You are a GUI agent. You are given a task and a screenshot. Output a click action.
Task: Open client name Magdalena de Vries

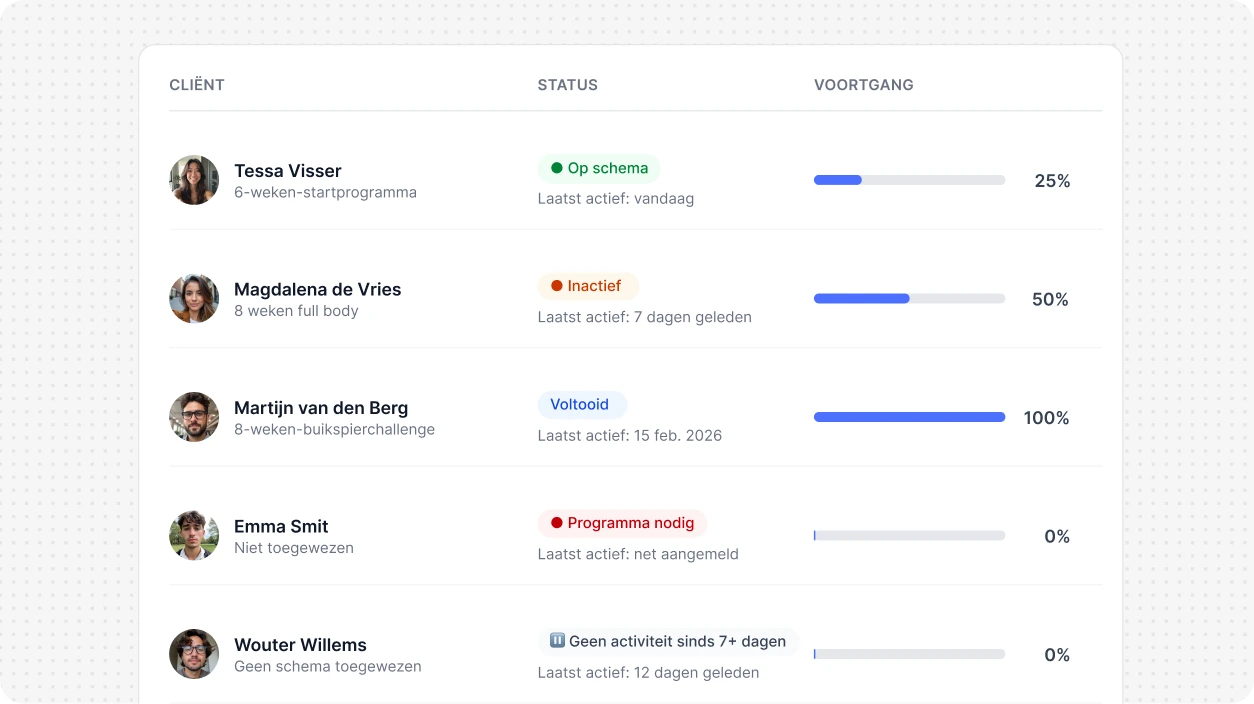[x=318, y=289]
